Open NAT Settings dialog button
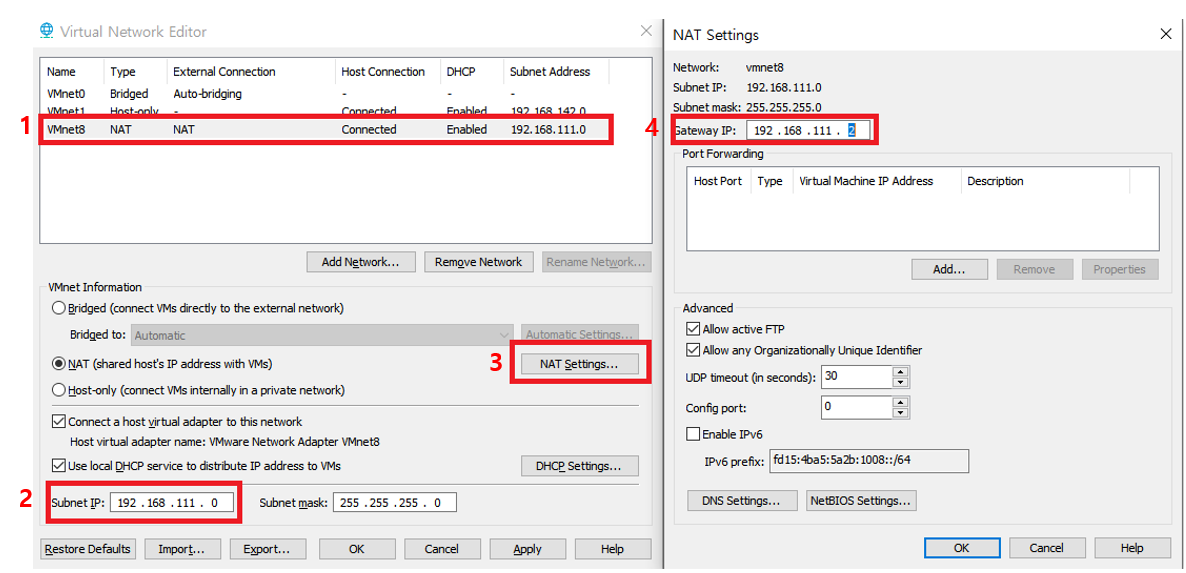 click(x=579, y=364)
